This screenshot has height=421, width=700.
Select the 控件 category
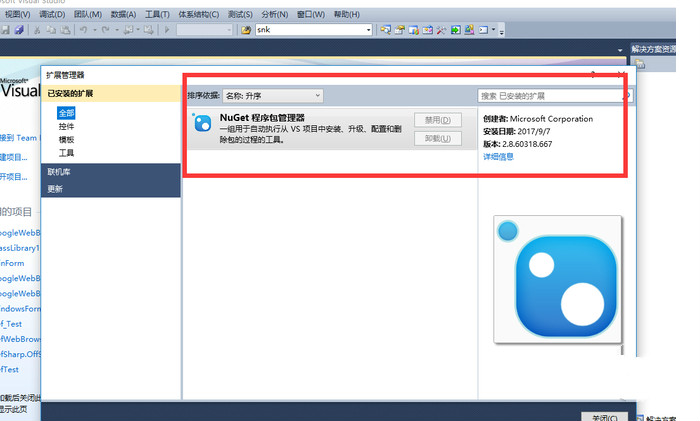66,126
